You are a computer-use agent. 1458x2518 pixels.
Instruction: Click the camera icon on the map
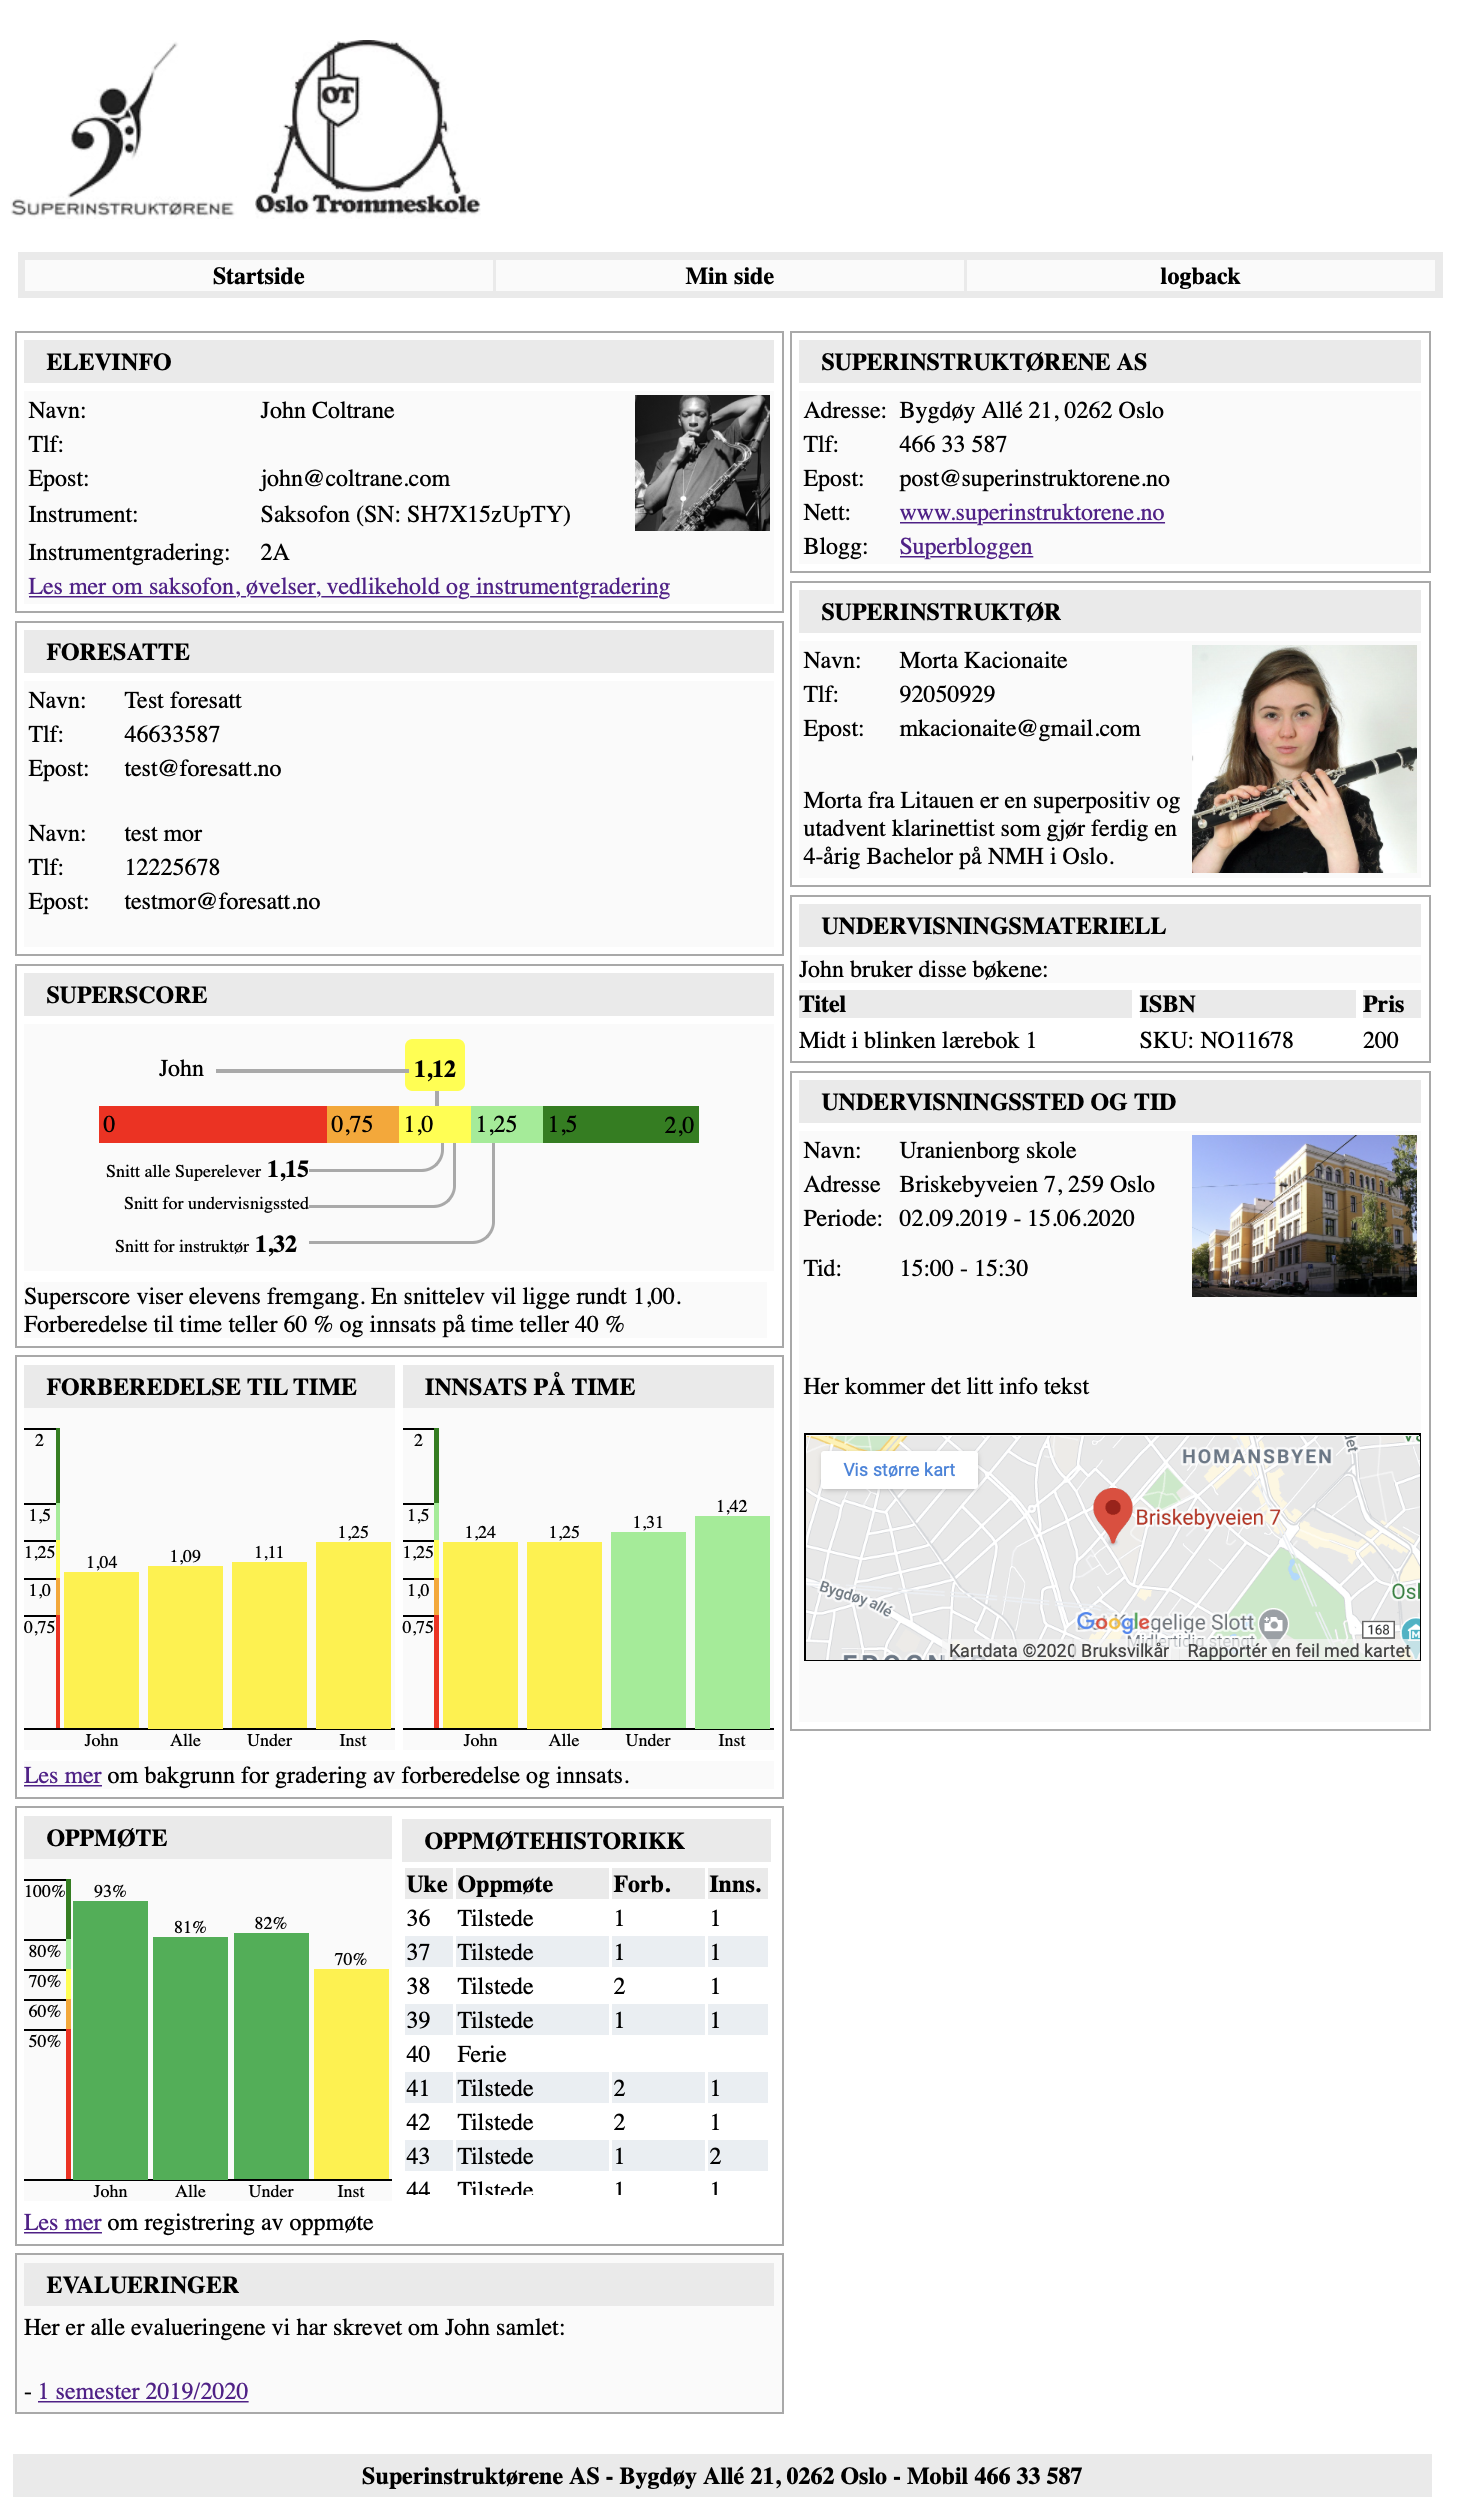click(1273, 1623)
